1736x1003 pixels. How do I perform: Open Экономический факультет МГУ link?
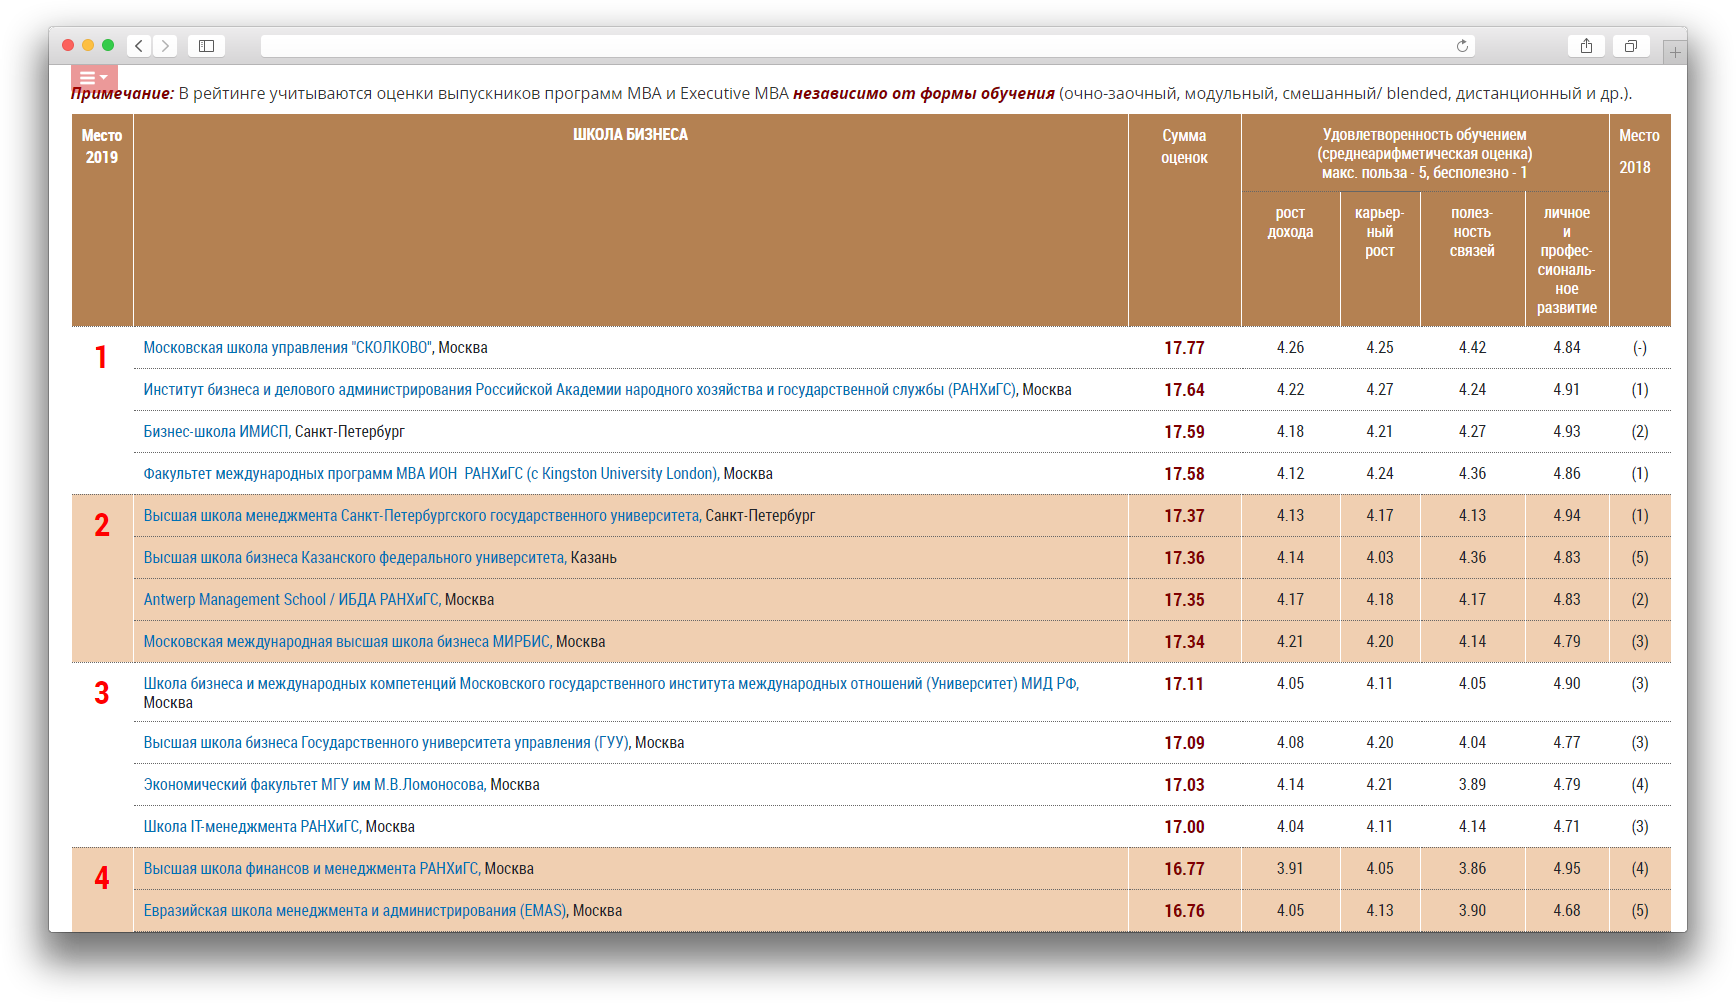(x=313, y=785)
